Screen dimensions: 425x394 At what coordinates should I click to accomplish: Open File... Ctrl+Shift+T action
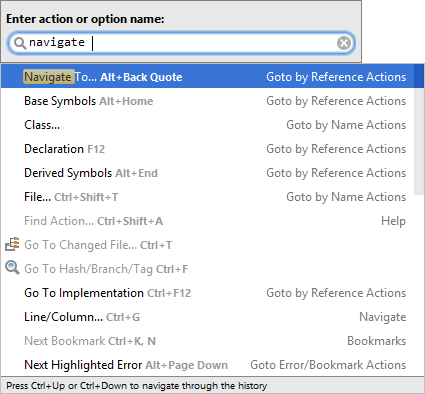point(208,197)
